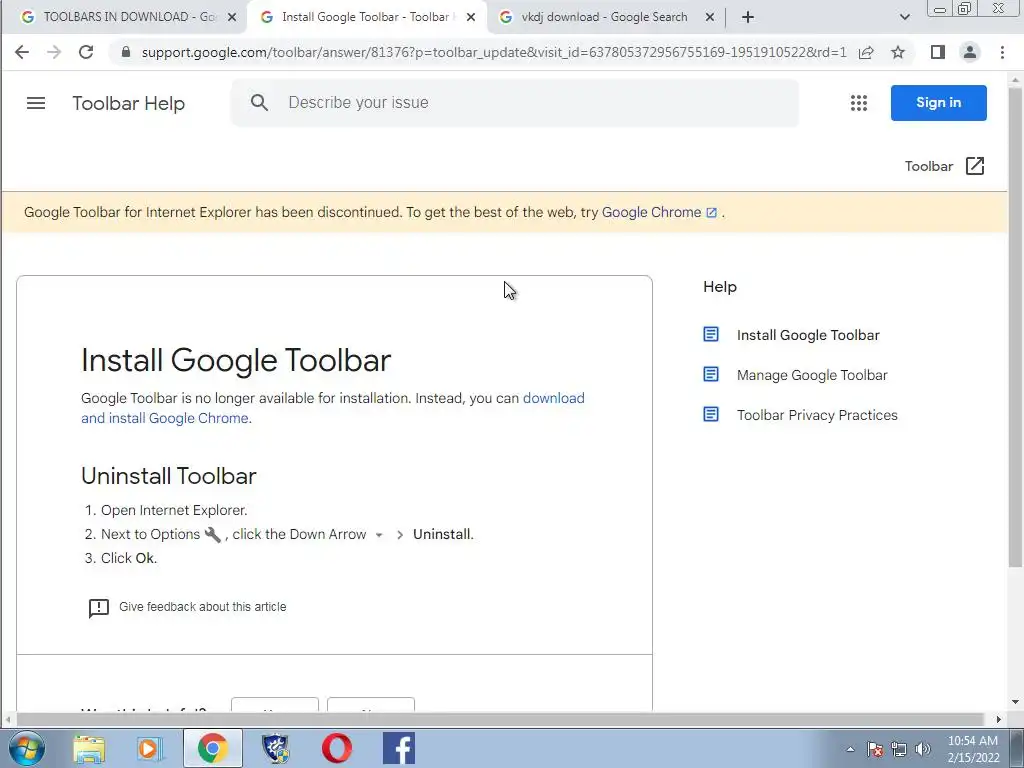This screenshot has height=768, width=1024.
Task: Show hidden system tray icons
Action: coord(850,749)
